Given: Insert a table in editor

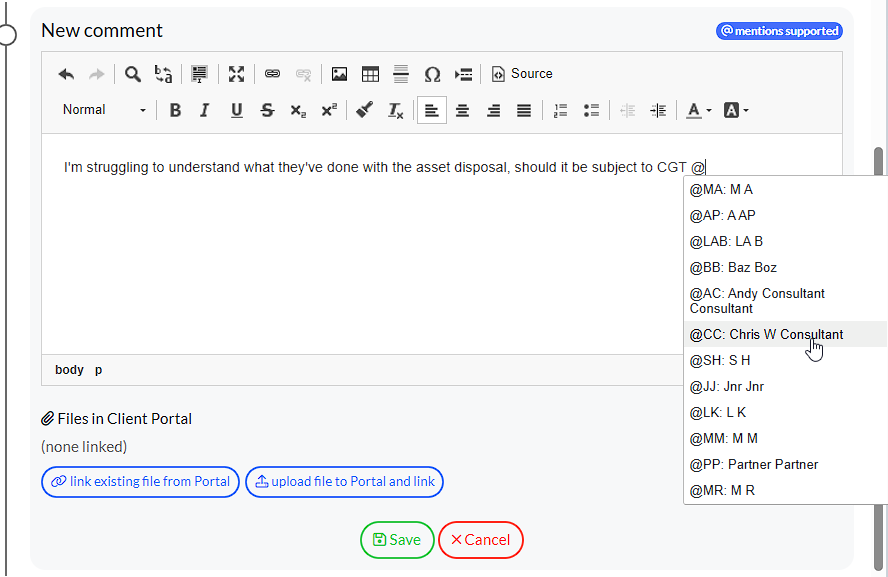Looking at the screenshot, I should point(370,74).
